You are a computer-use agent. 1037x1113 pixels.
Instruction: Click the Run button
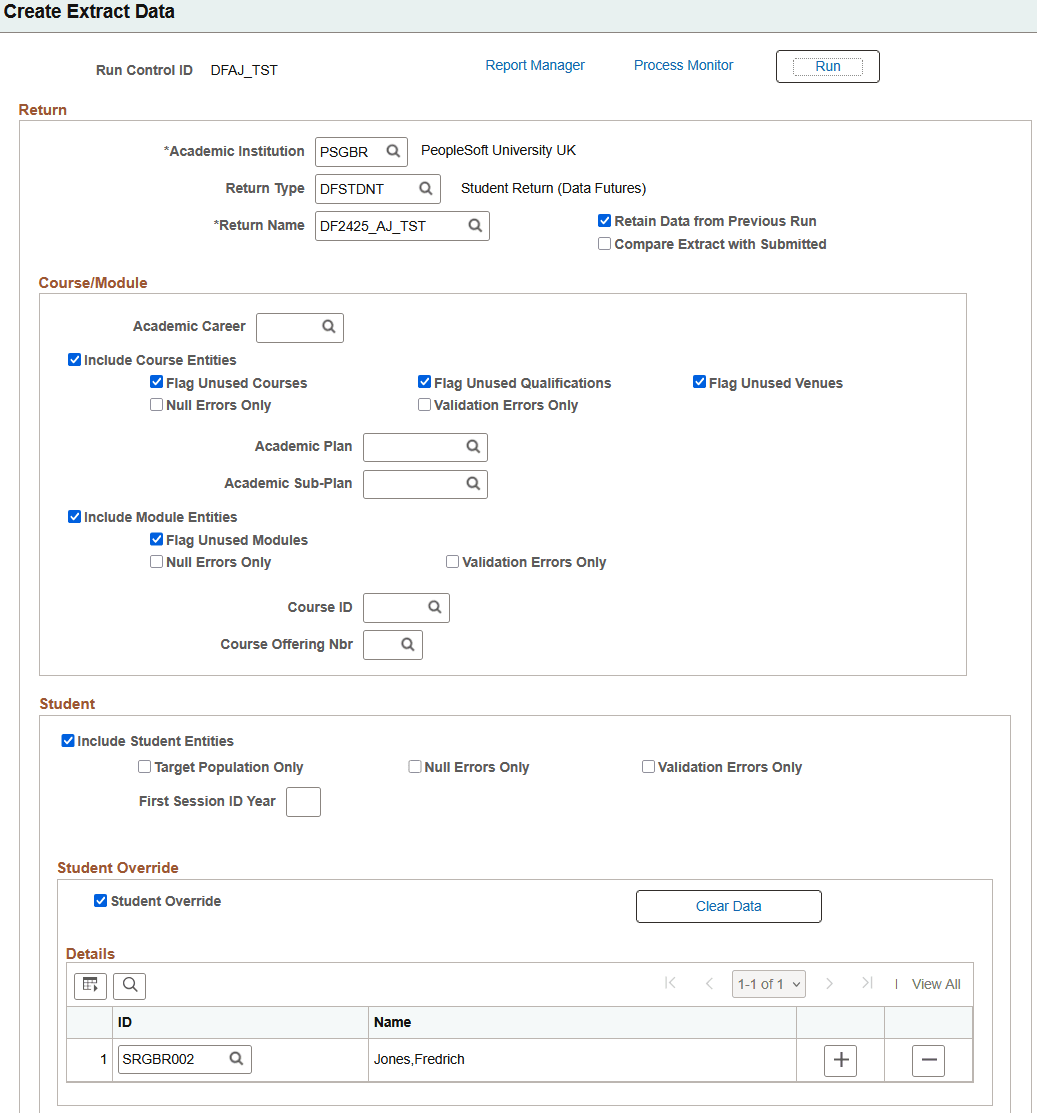tap(827, 66)
